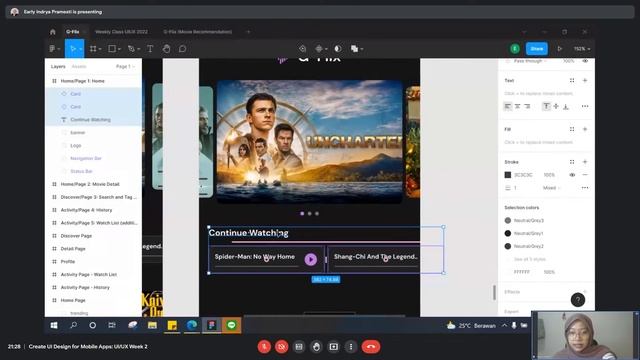This screenshot has width=640, height=360.
Task: Open a new Figma tab with plus
Action: (248, 32)
